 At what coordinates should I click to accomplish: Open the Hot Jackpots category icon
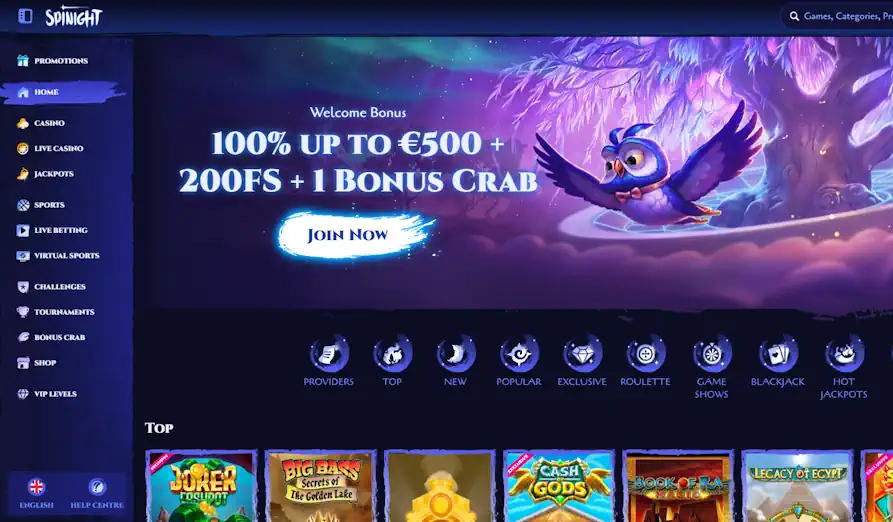[x=844, y=354]
